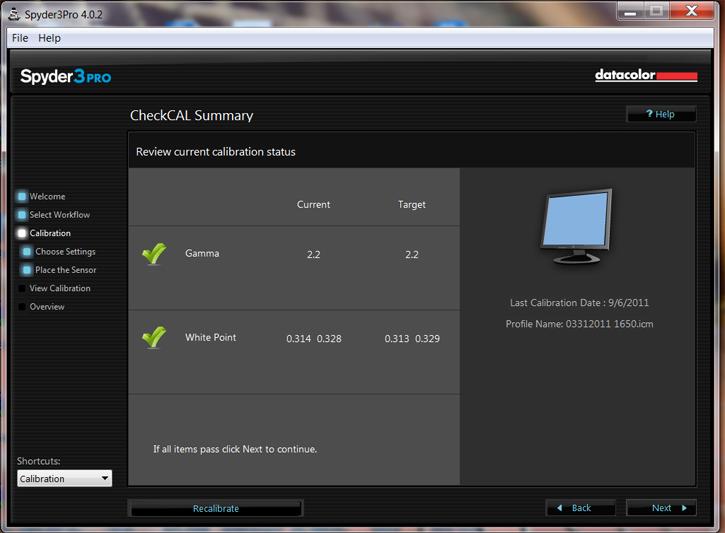Close the Spyder3Pro window
725x533 pixels.
point(692,11)
